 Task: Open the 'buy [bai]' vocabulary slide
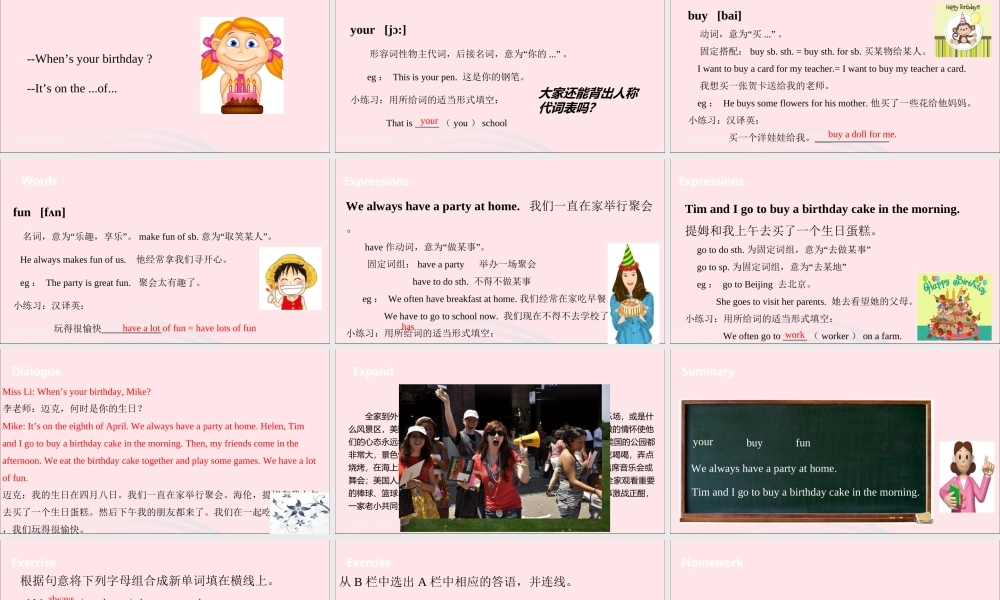(835, 76)
